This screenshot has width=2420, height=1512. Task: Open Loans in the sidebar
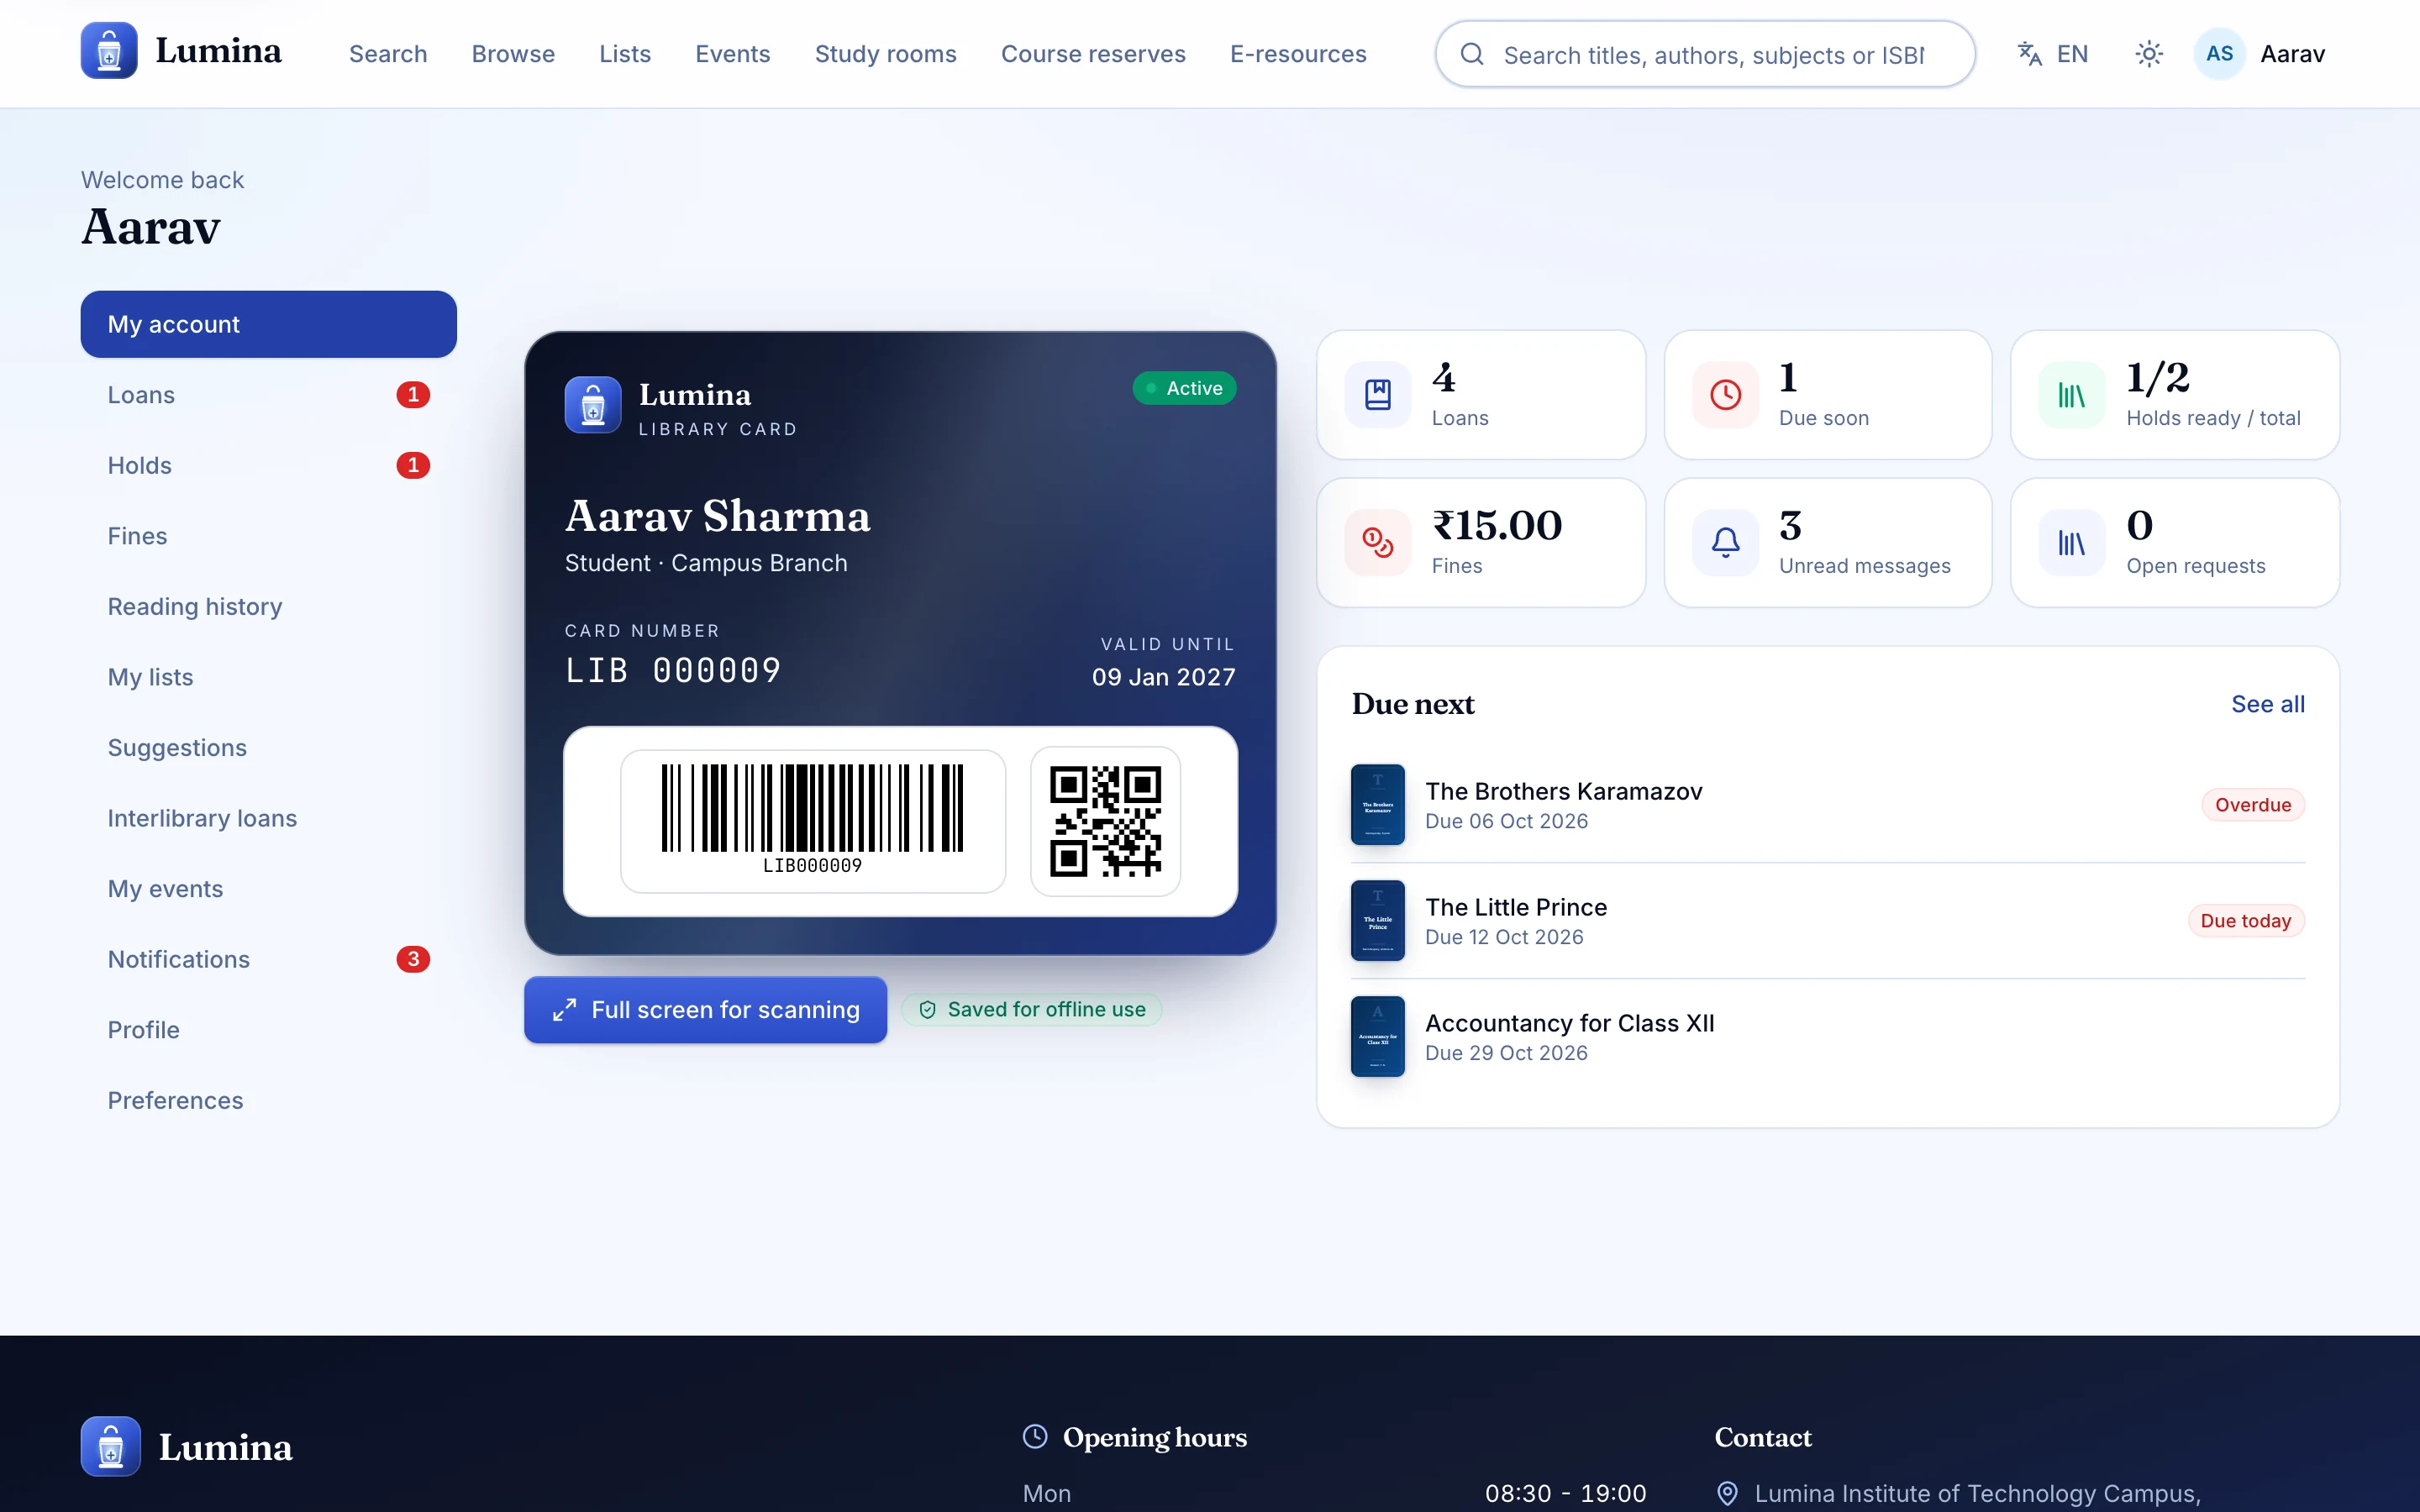[269, 395]
